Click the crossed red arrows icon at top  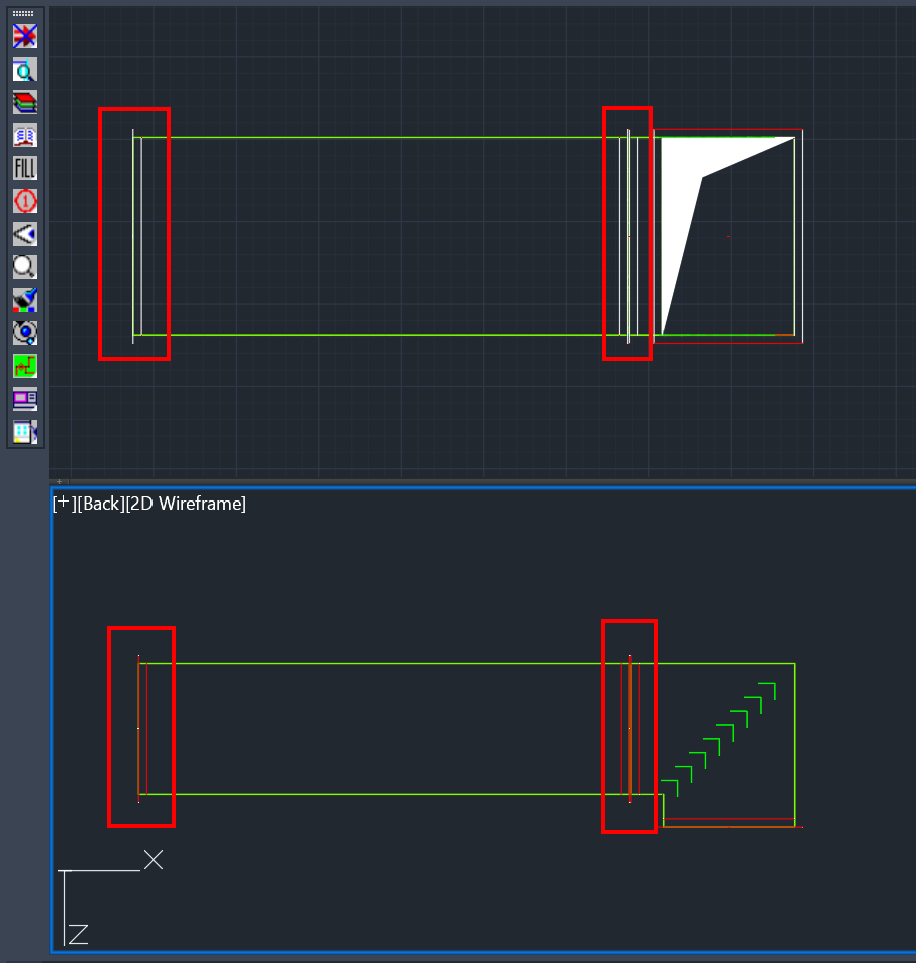pos(24,35)
